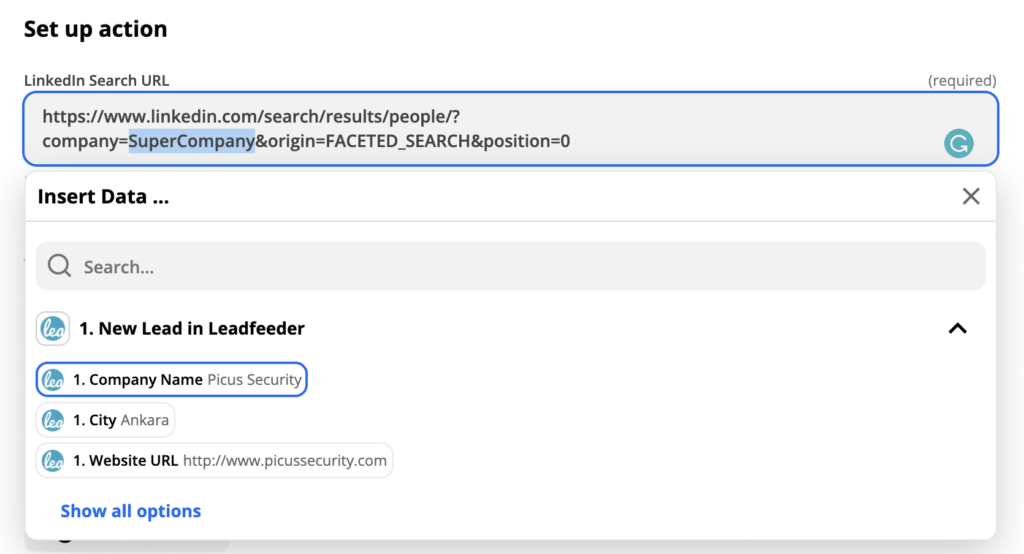1024x554 pixels.
Task: Click the Leadfeeder icon on Company Name pill
Action: tap(54, 380)
